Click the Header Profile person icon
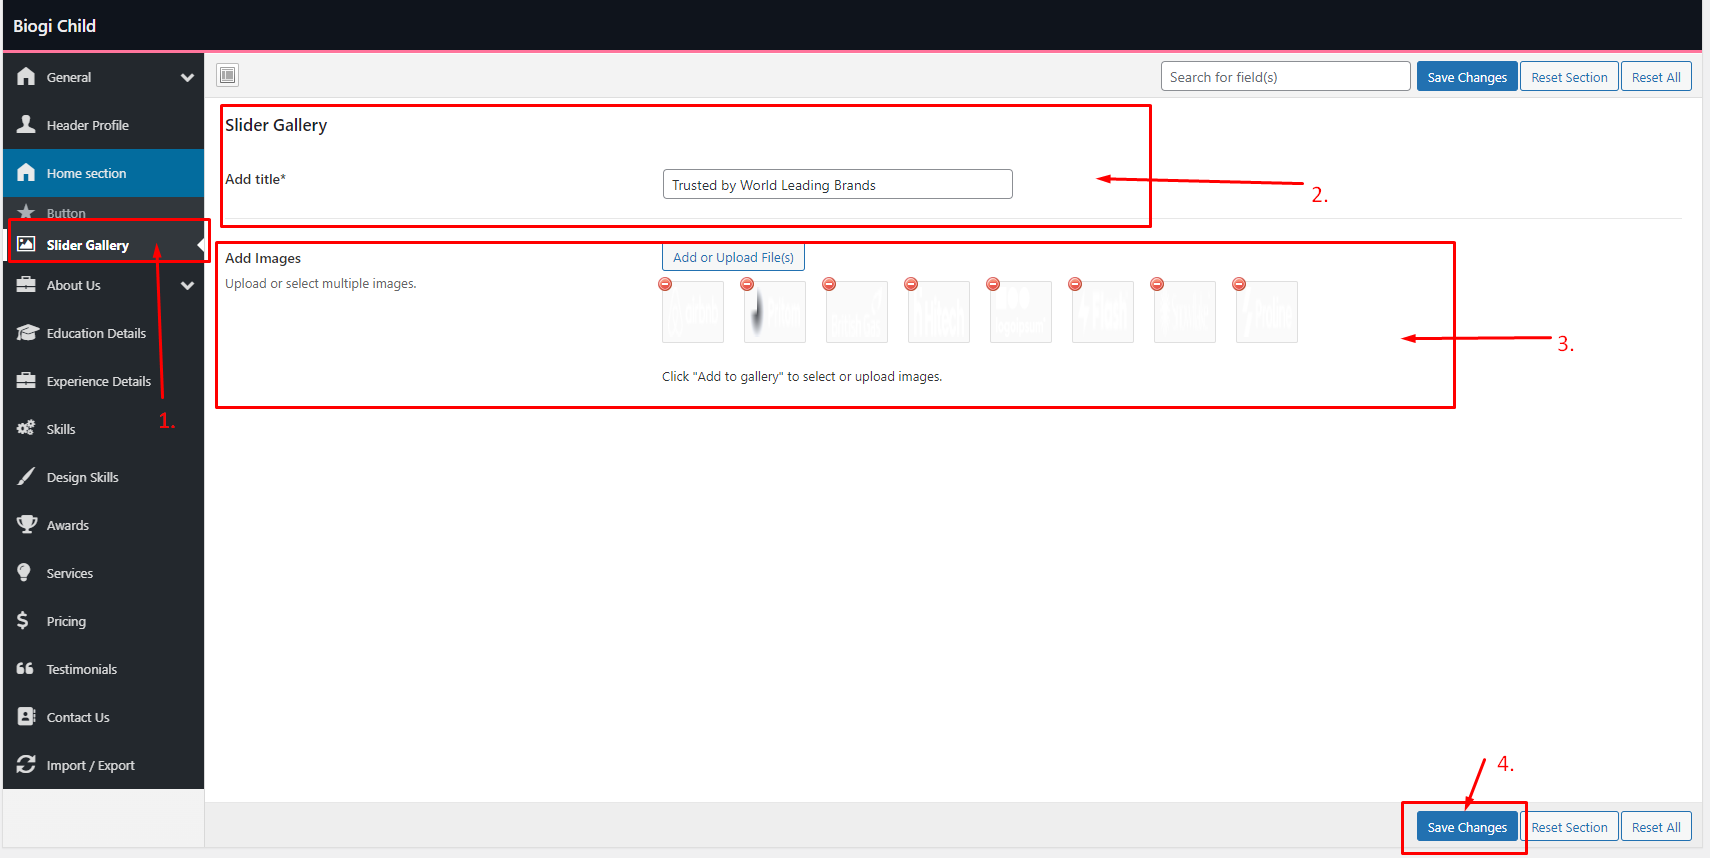Viewport: 1710px width, 858px height. (26, 125)
